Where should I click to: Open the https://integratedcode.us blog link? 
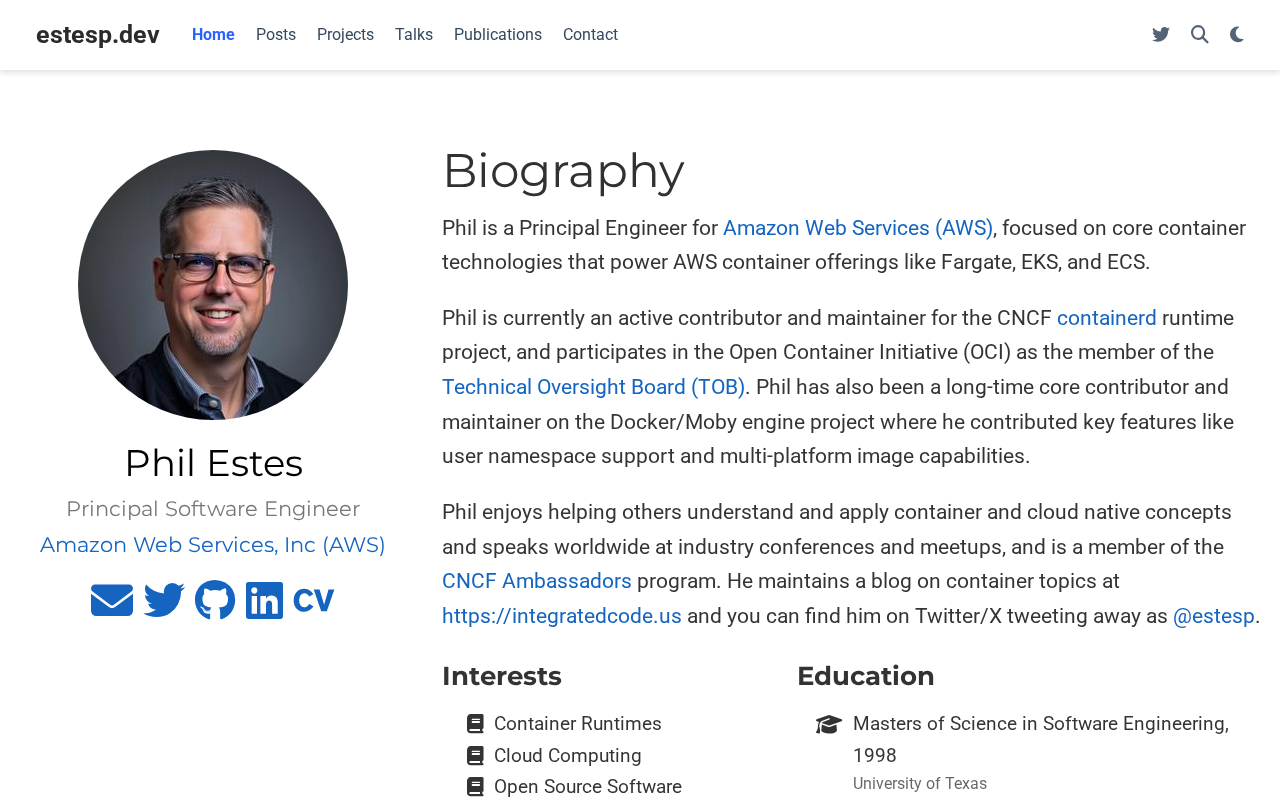tap(562, 616)
